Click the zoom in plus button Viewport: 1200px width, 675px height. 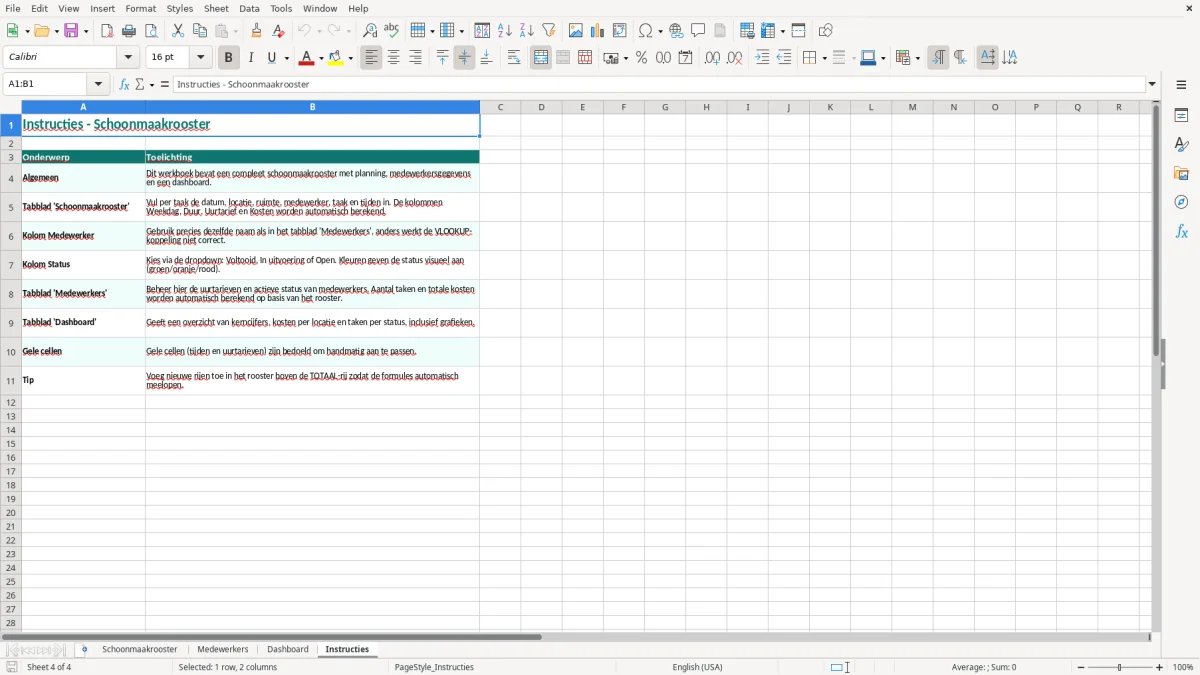coord(1160,667)
